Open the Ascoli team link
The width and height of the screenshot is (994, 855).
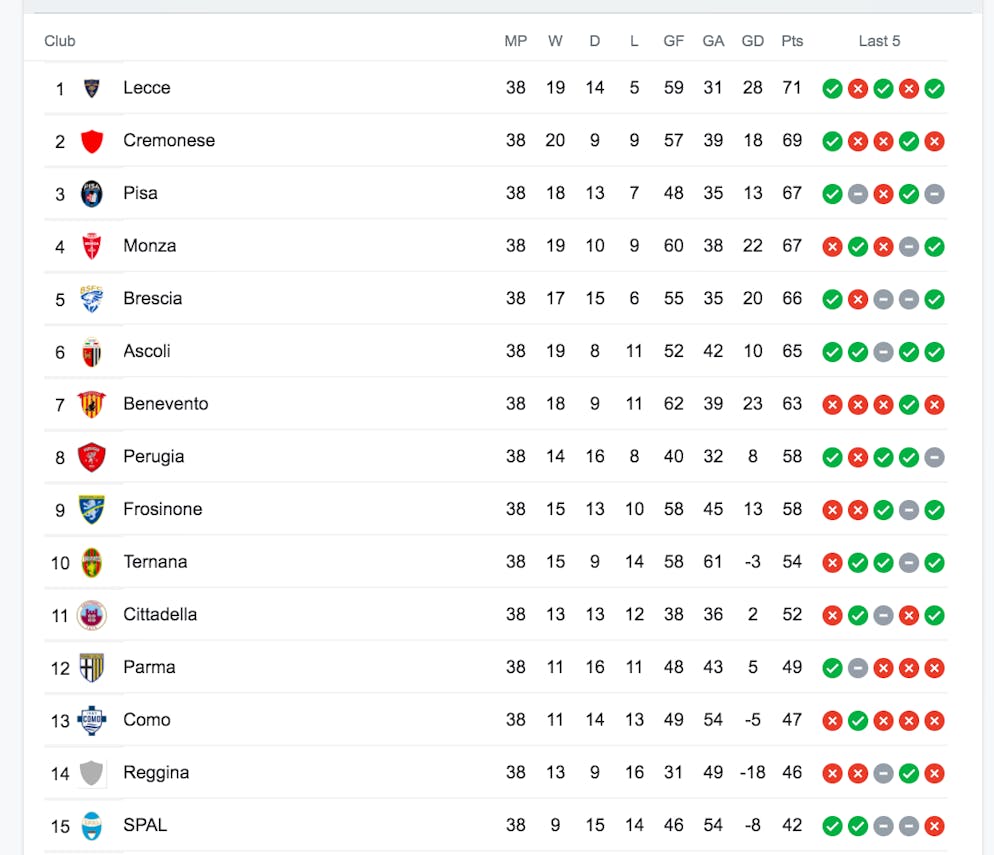pyautogui.click(x=147, y=351)
